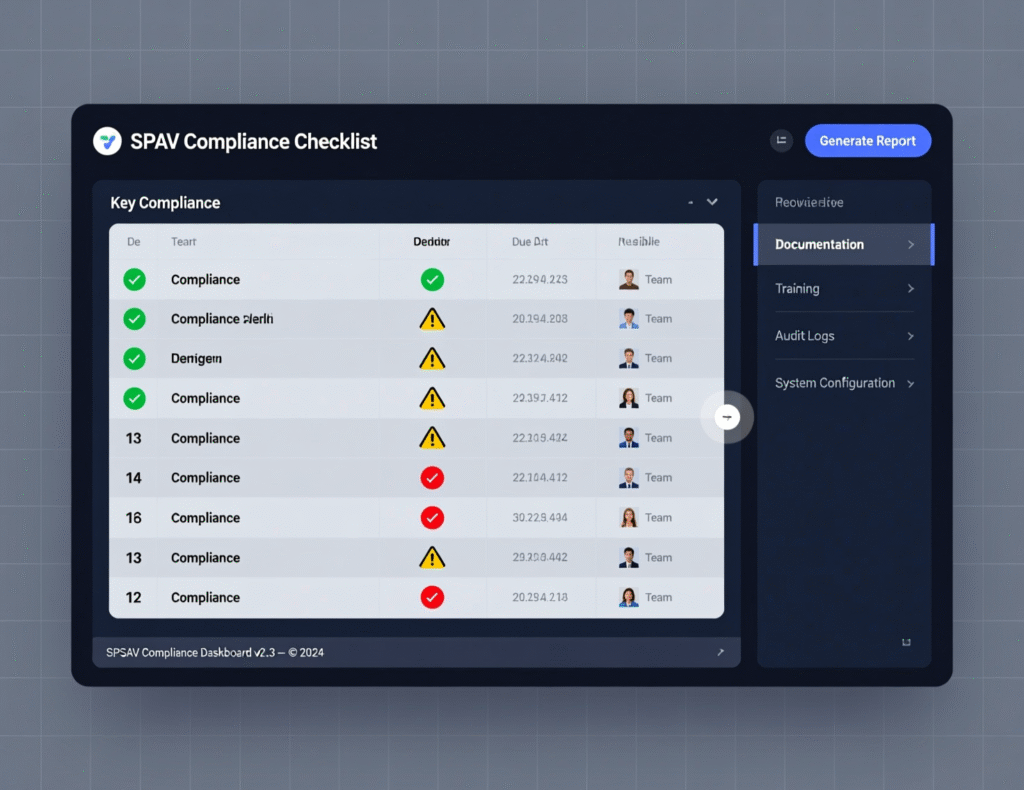Click the red alert icon on row 14
Viewport: 1024px width, 790px height.
432,478
